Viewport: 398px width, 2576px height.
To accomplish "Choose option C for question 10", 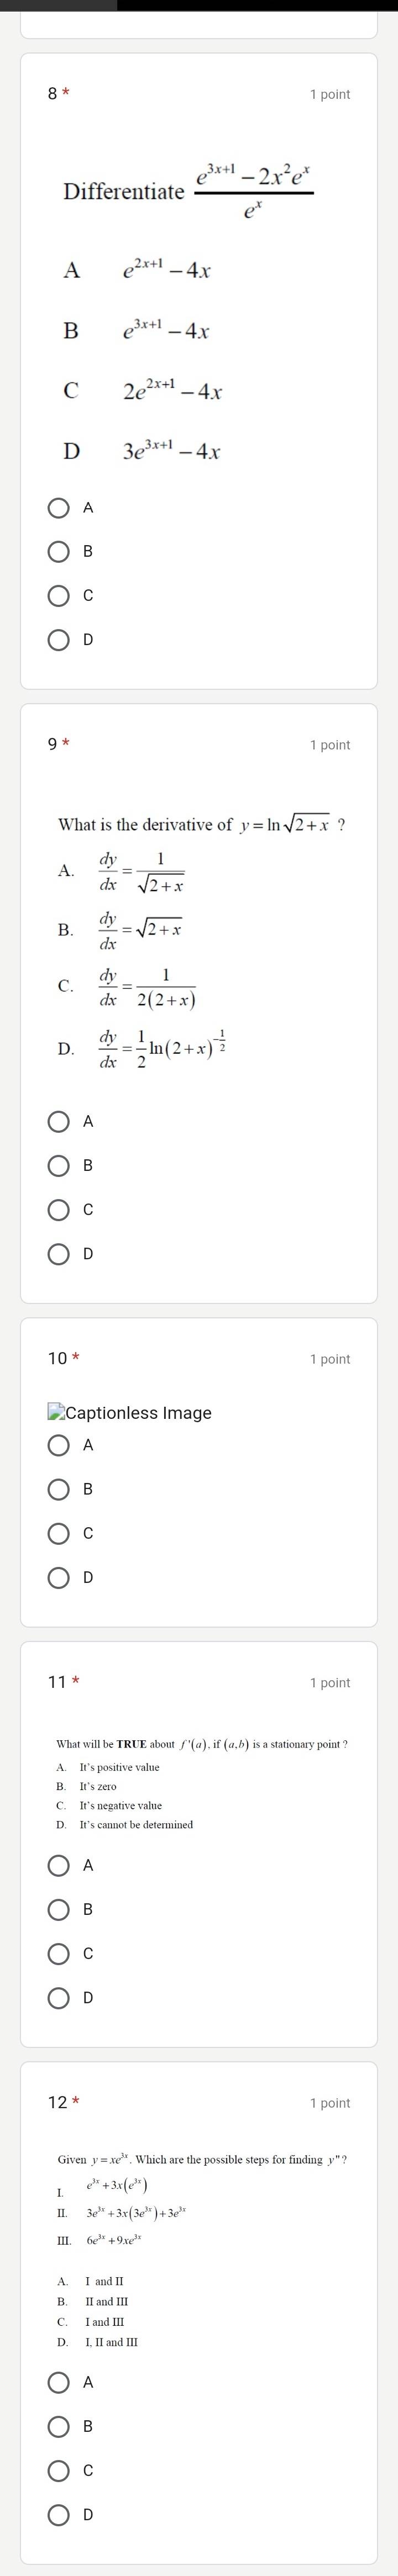I will [x=60, y=1532].
